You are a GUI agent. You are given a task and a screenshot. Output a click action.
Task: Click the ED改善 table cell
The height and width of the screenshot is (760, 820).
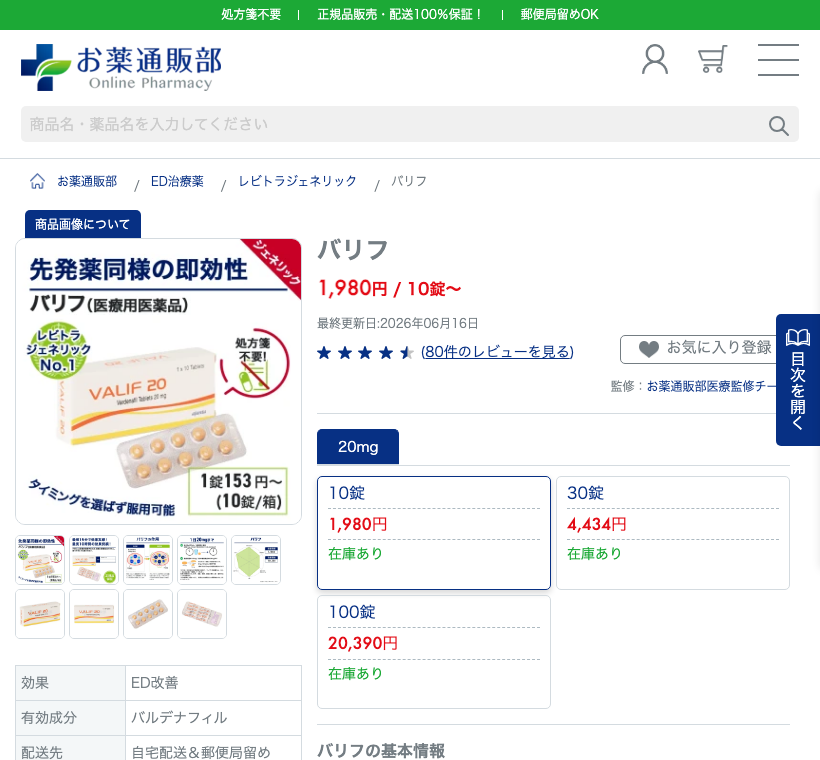pos(213,683)
